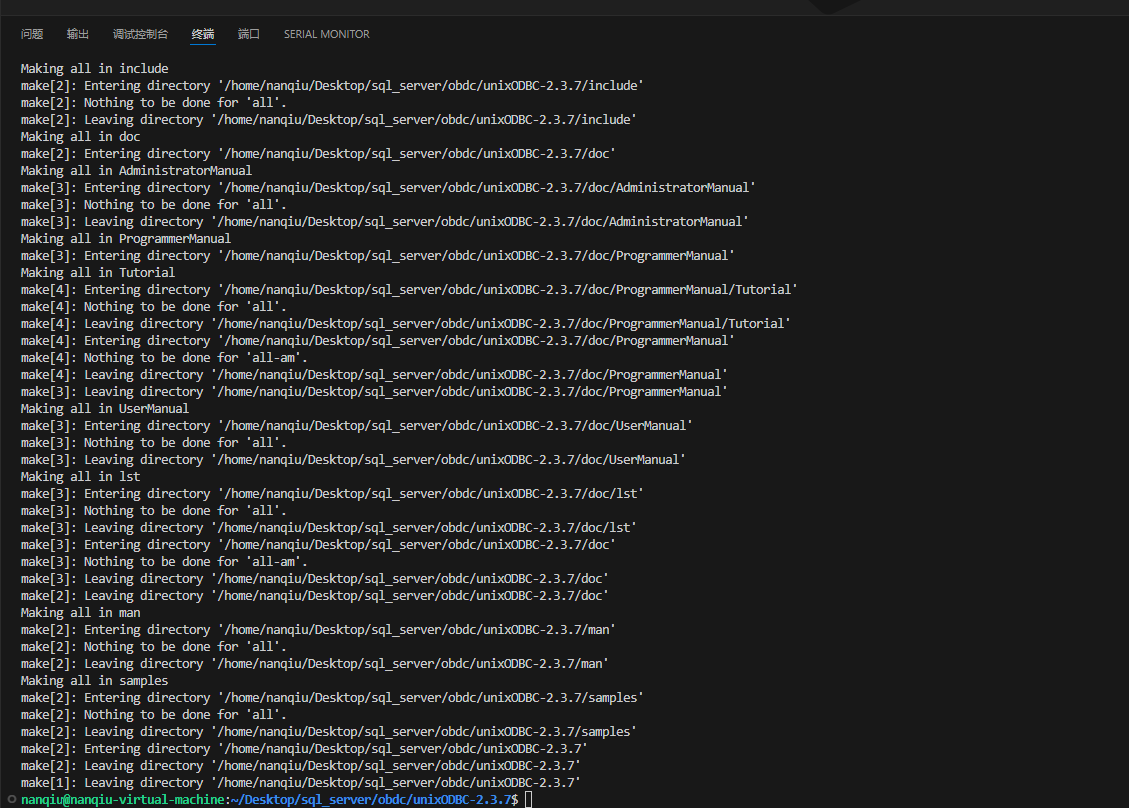Screen dimensions: 1129x808
Task: Click make[3] Leaving directory doc/AdministratorManual line
Action: point(384,222)
